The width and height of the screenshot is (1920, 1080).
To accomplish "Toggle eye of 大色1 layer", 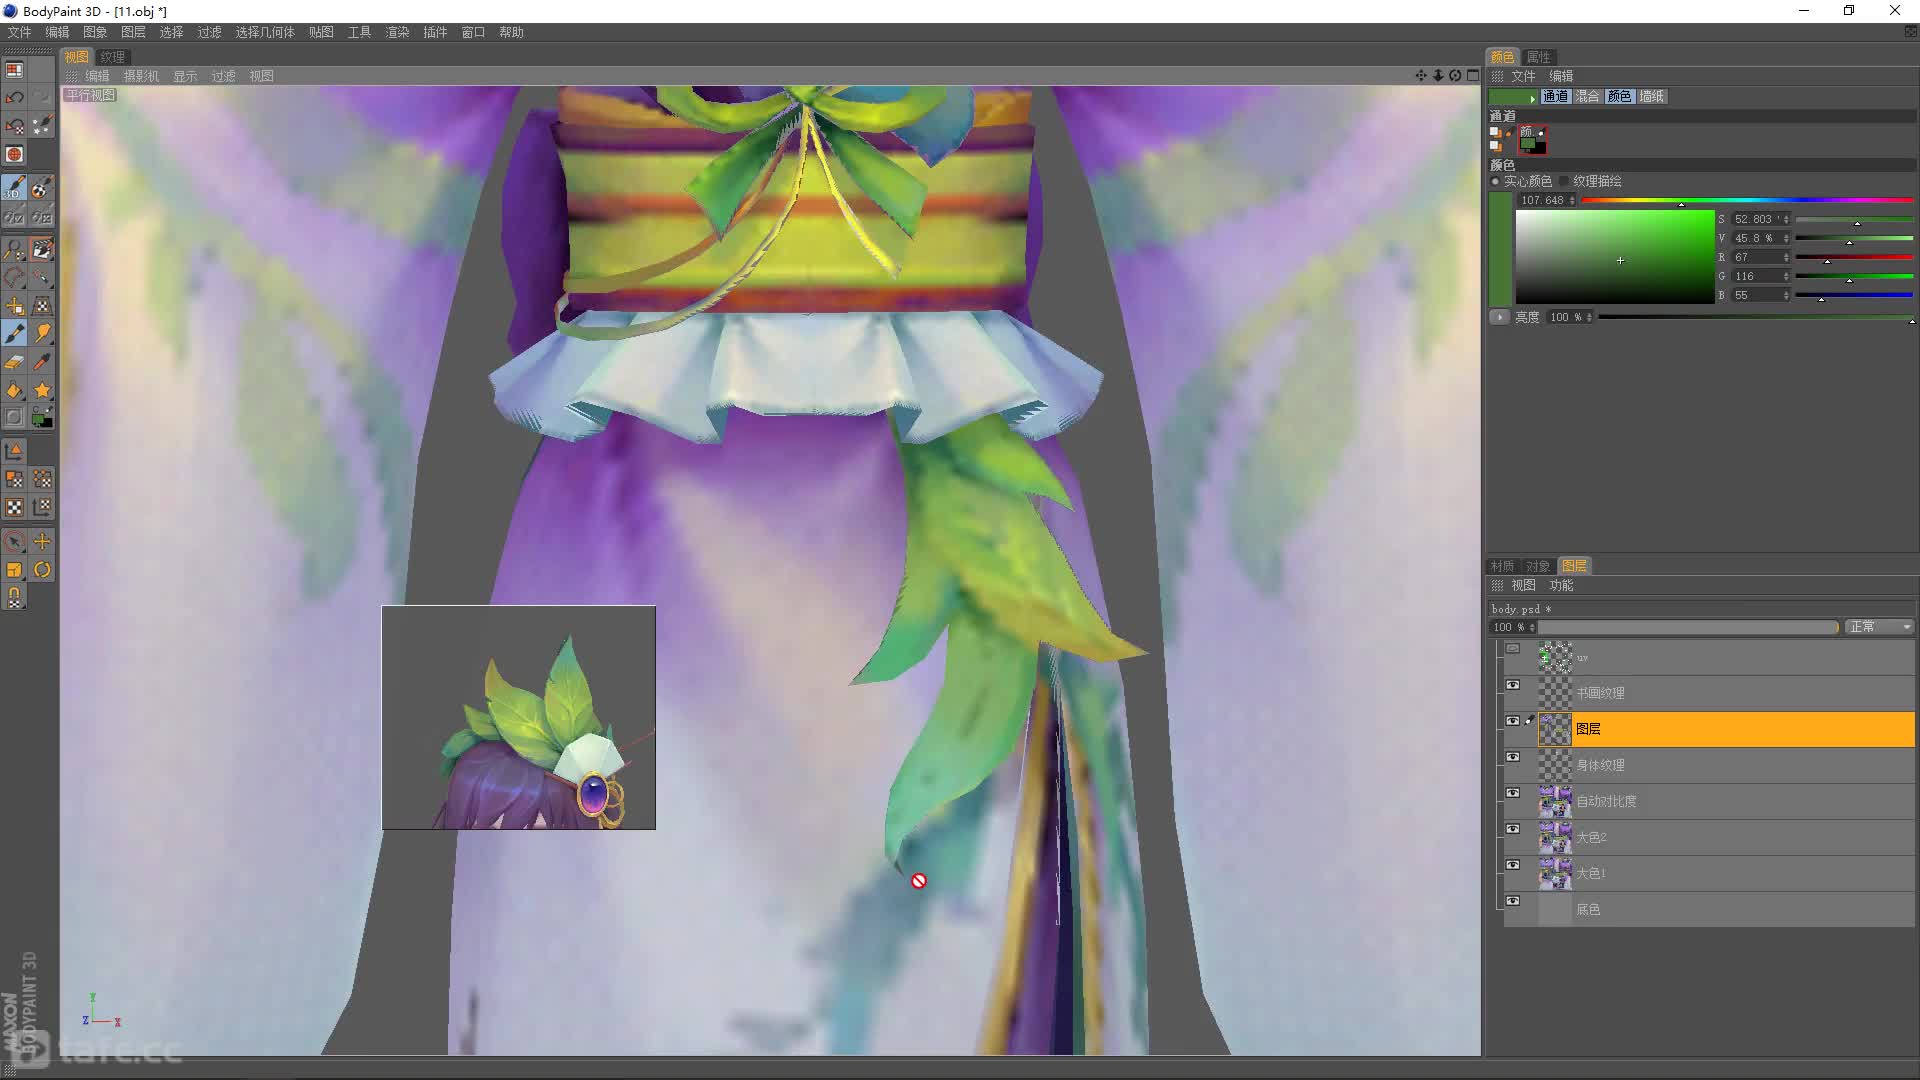I will [1513, 865].
